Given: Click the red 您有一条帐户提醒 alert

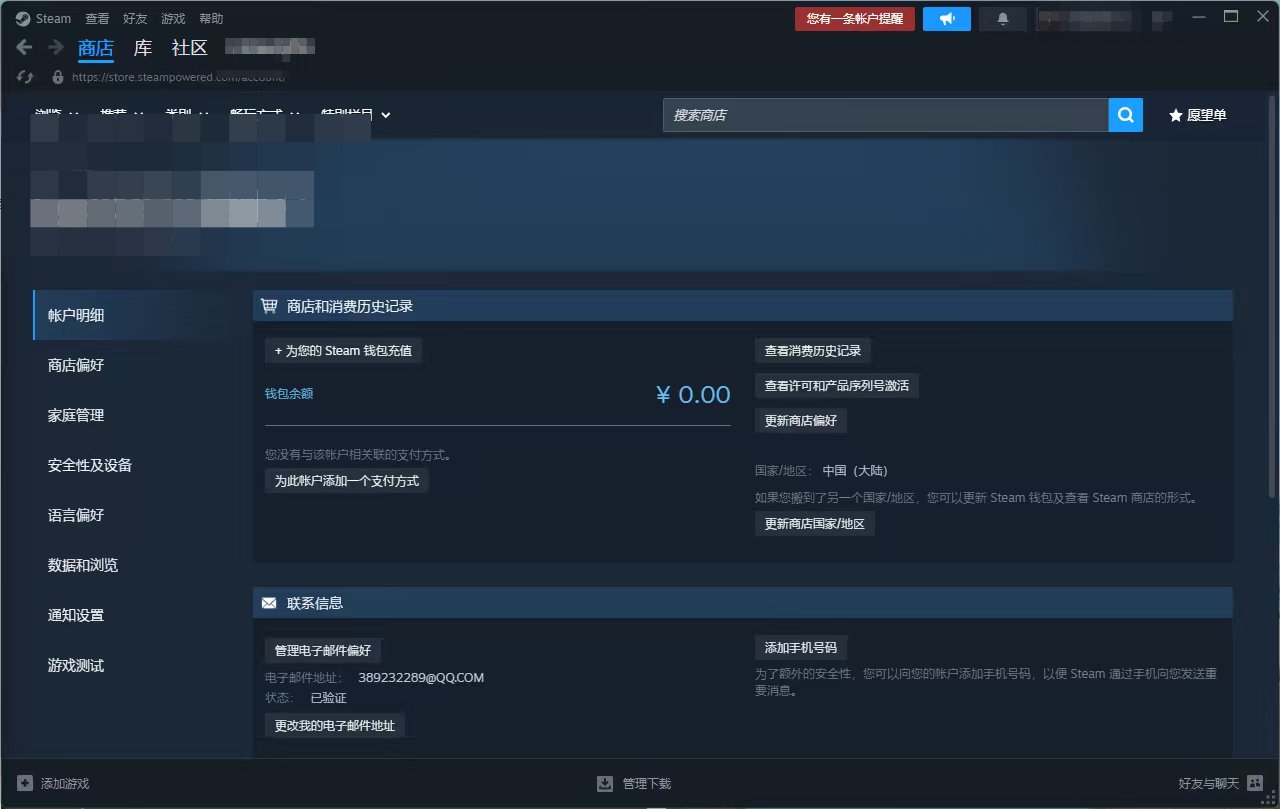Looking at the screenshot, I should click(x=855, y=19).
